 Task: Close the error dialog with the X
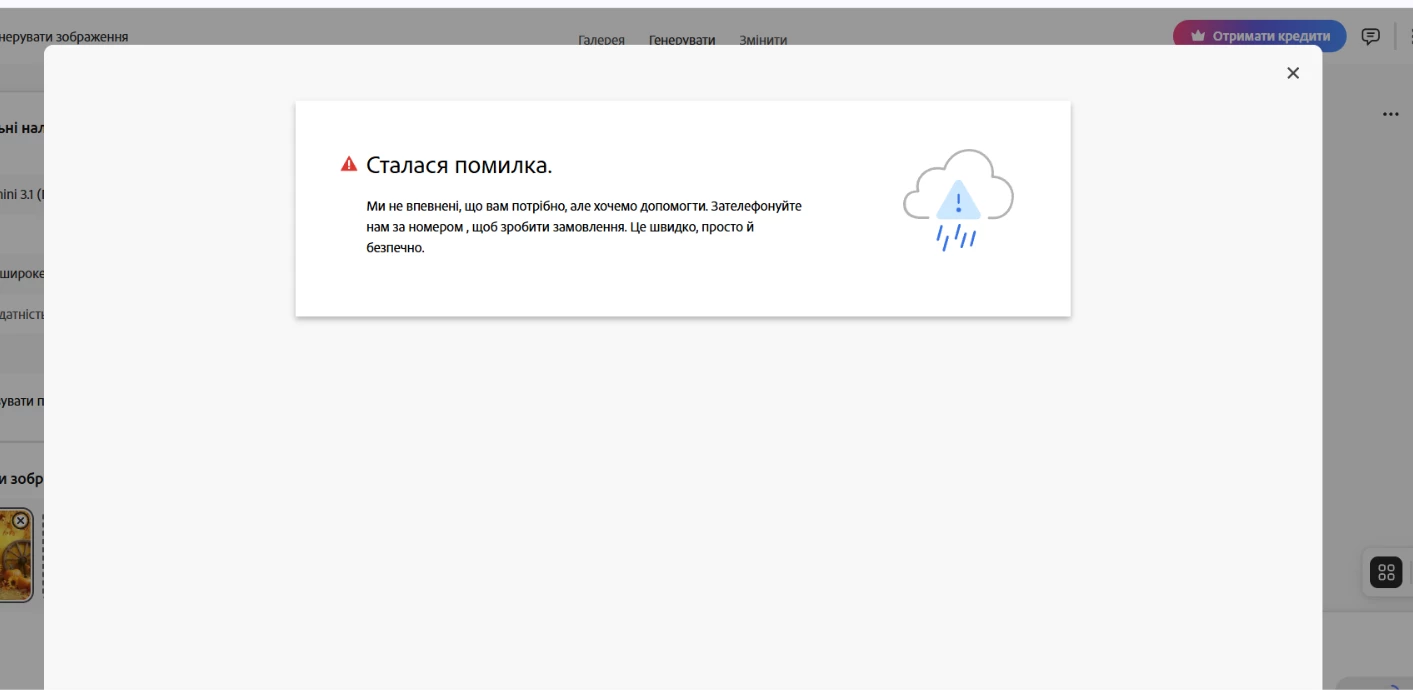1293,73
